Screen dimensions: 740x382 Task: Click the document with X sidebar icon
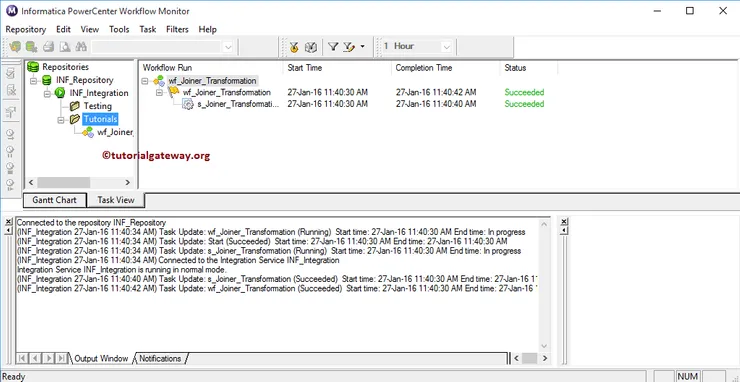(x=10, y=90)
